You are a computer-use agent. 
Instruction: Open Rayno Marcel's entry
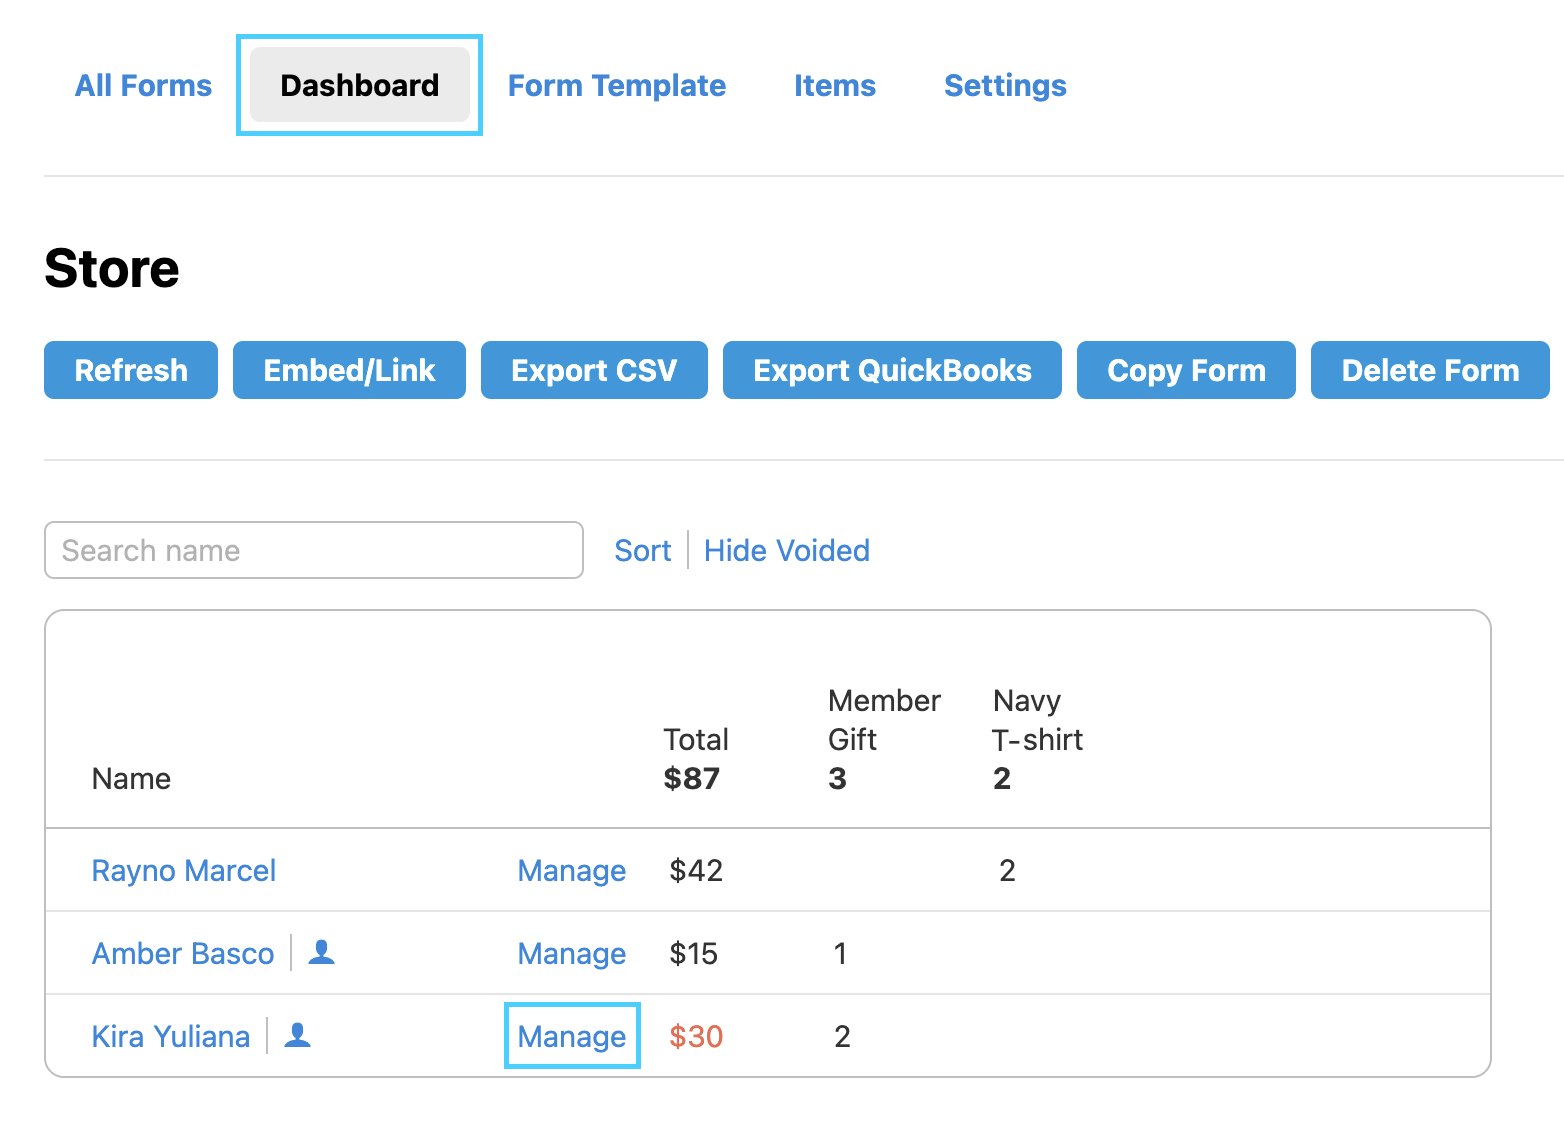tap(184, 871)
